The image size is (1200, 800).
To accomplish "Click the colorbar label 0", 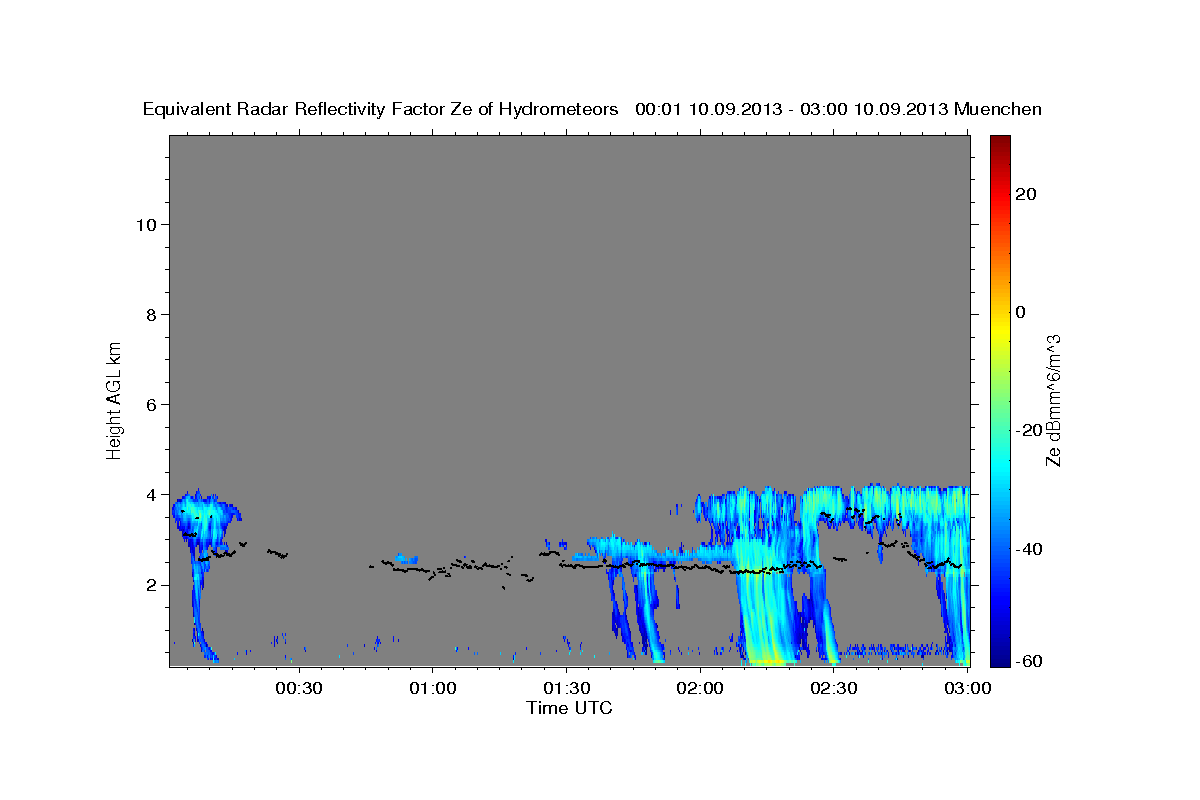I will tap(1021, 312).
